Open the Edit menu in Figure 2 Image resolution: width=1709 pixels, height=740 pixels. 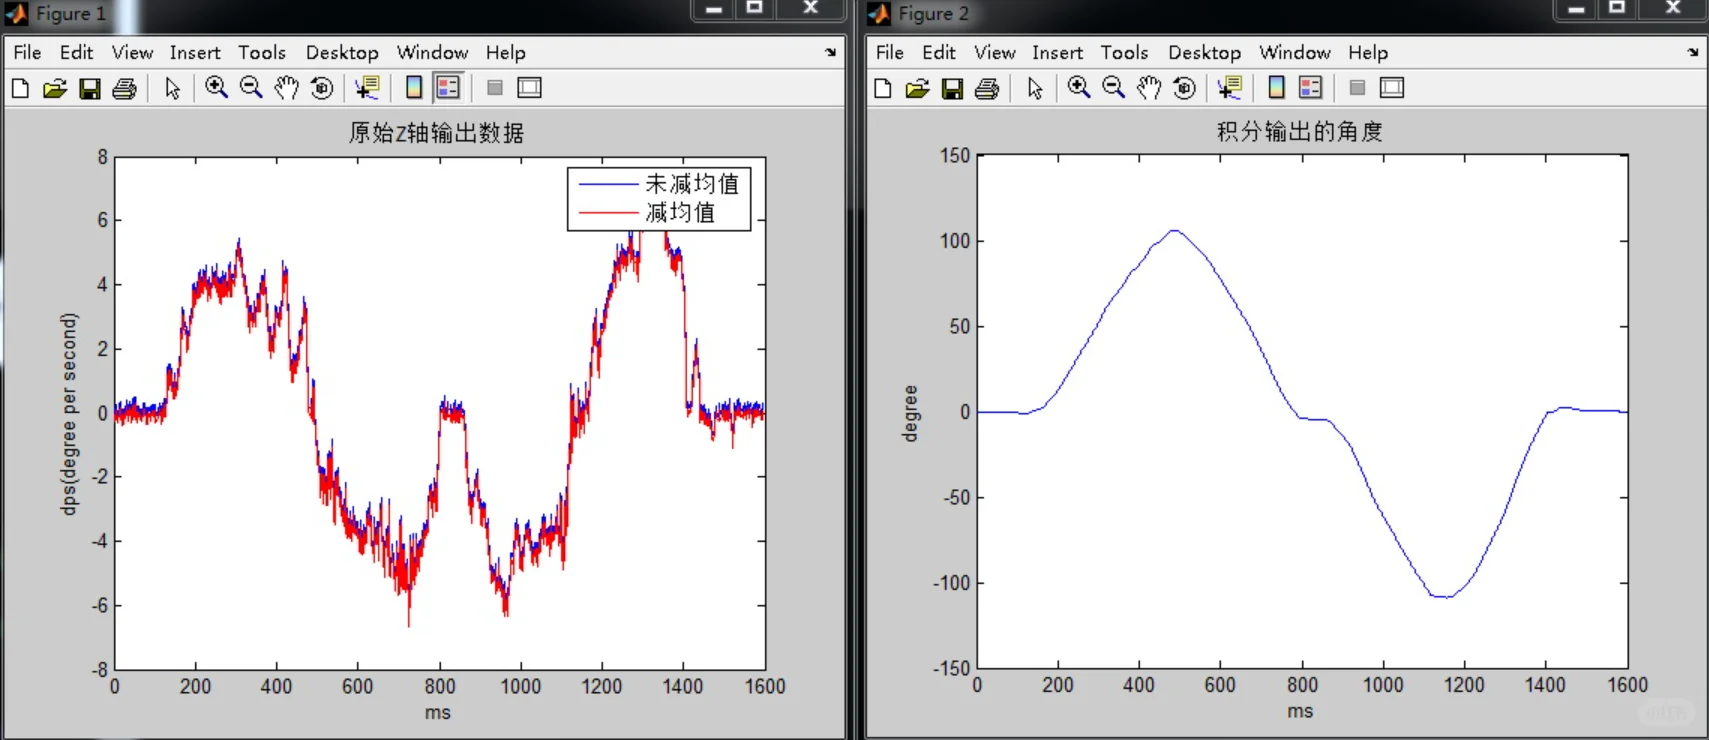[939, 53]
